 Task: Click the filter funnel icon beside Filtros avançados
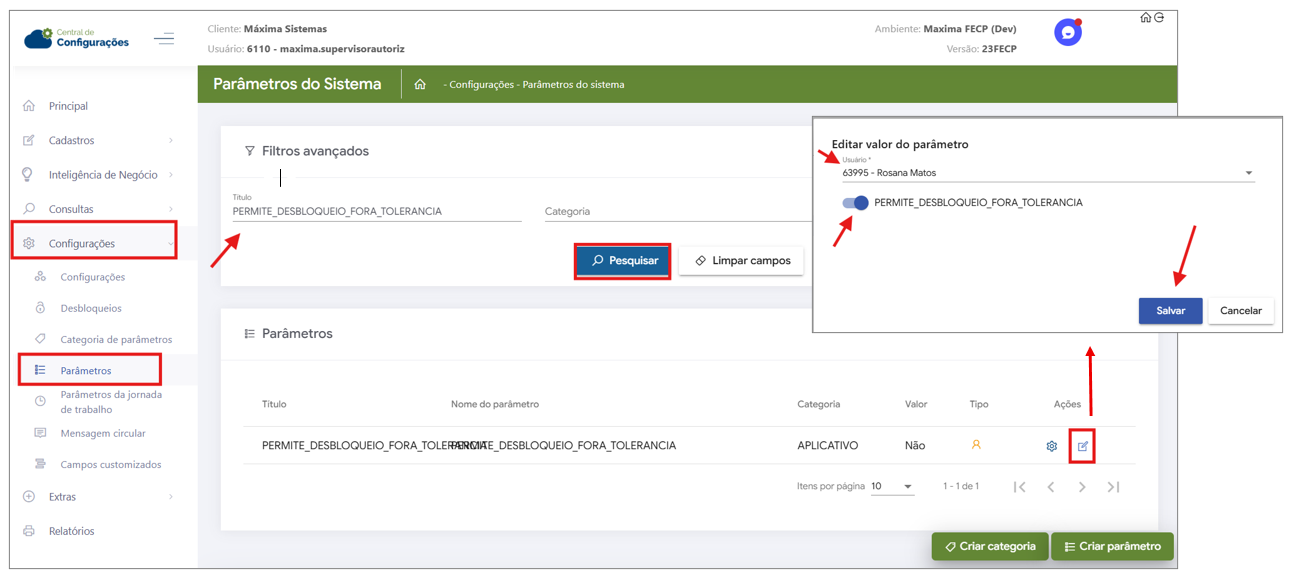pyautogui.click(x=250, y=151)
